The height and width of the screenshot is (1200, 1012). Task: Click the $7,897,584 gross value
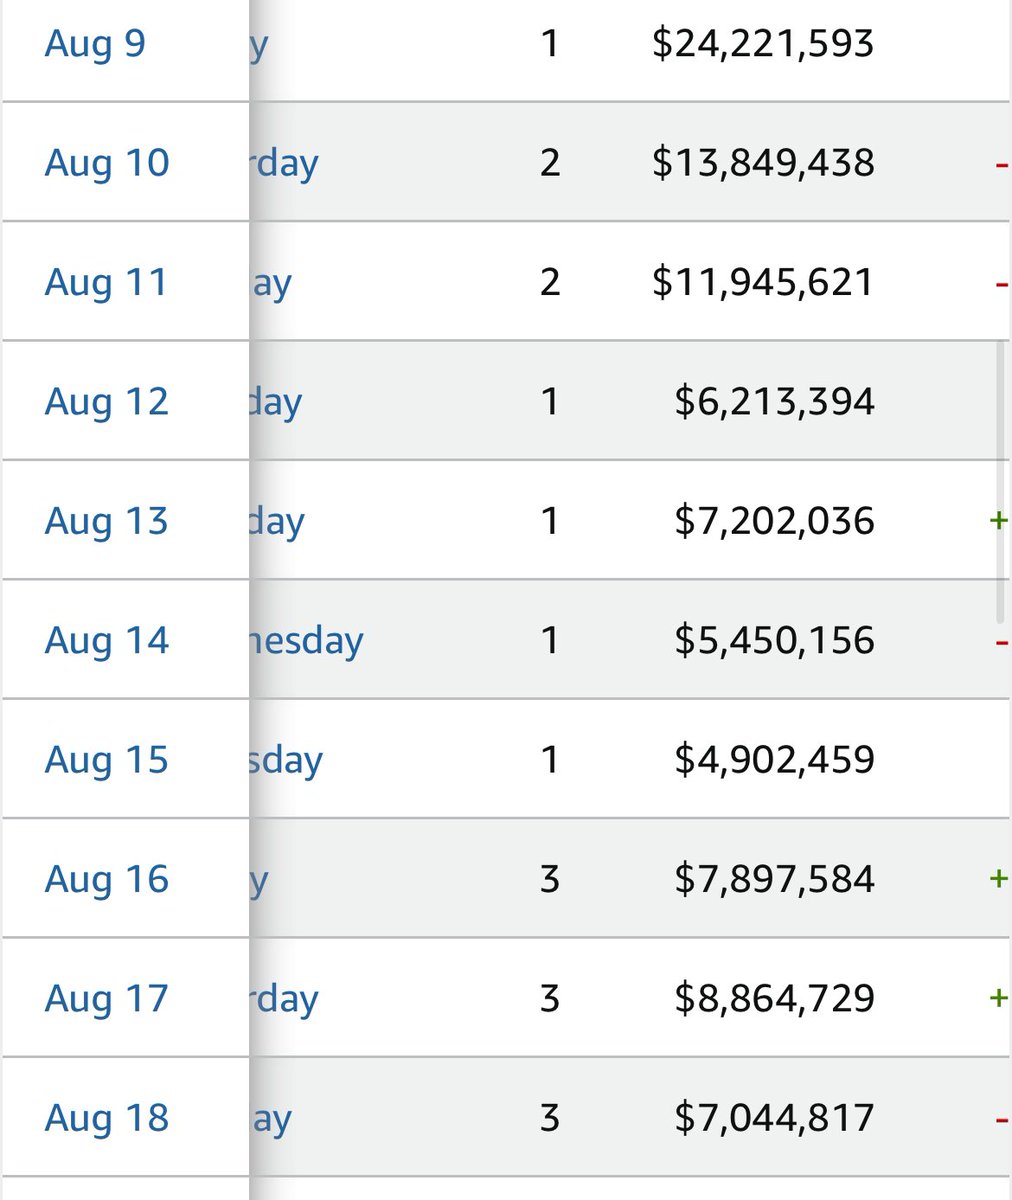coord(774,880)
